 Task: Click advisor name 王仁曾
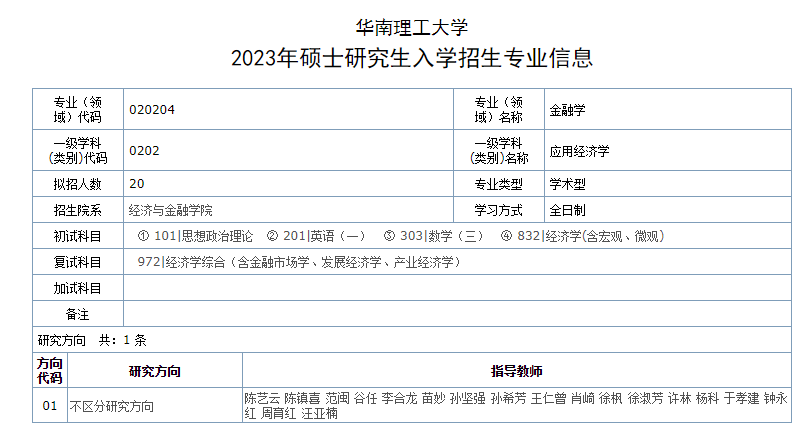pyautogui.click(x=549, y=398)
